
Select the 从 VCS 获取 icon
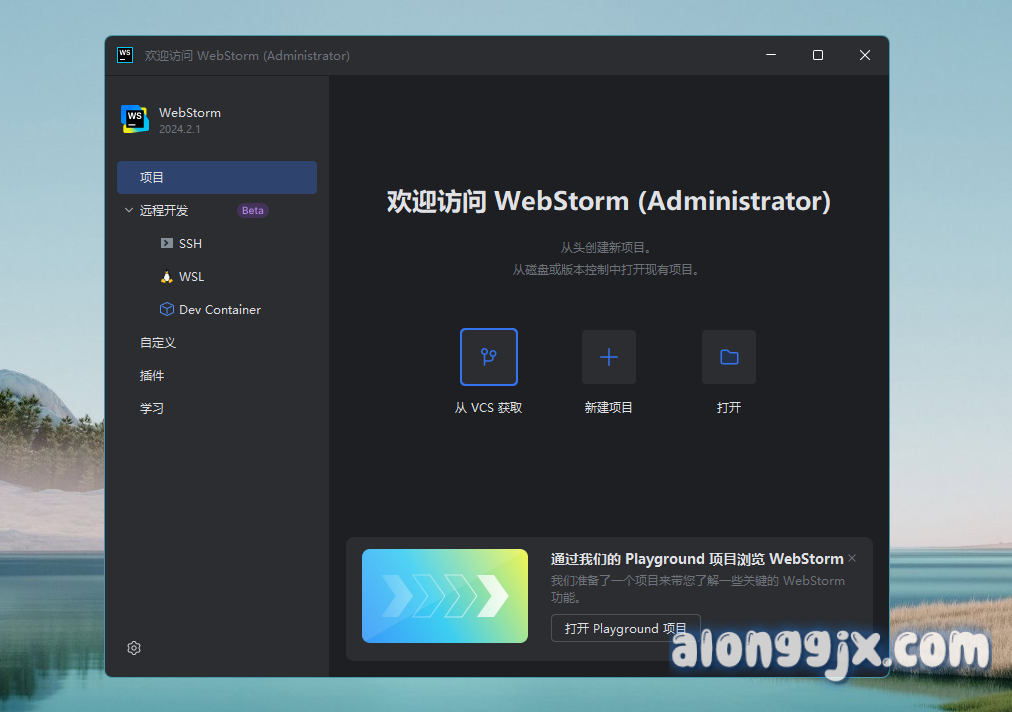488,357
